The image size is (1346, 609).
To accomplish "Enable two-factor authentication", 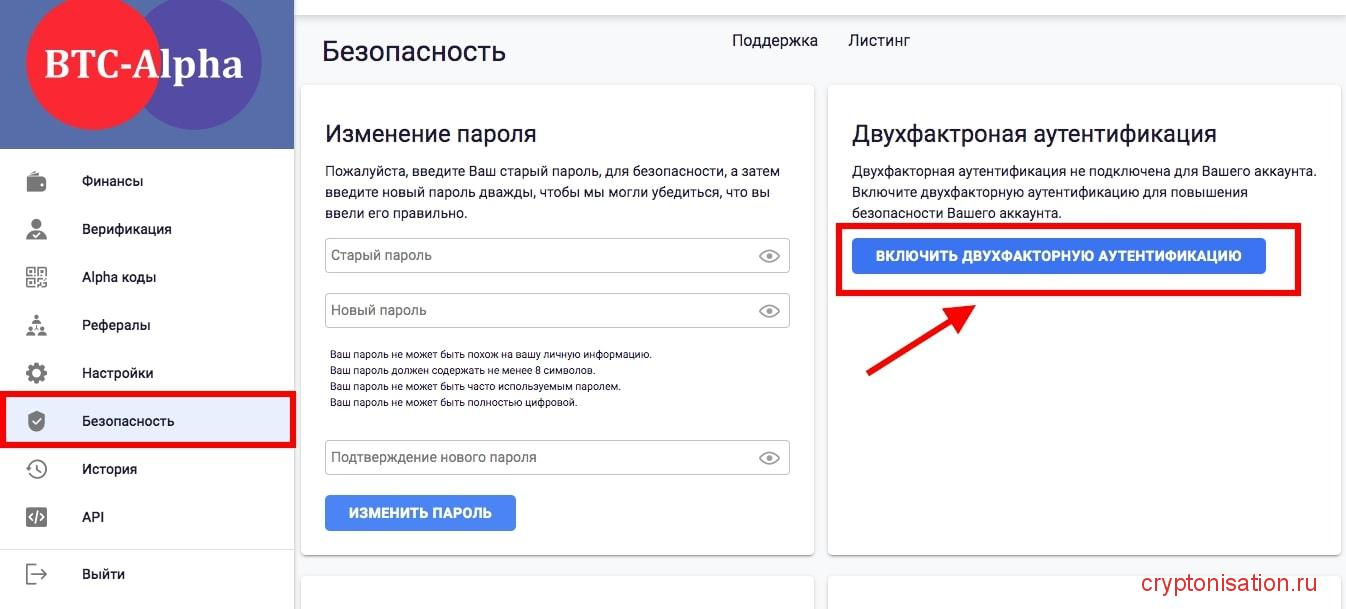I will point(1058,255).
